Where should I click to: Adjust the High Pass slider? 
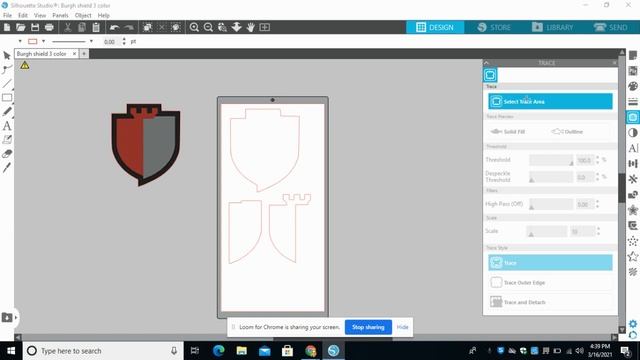click(551, 204)
